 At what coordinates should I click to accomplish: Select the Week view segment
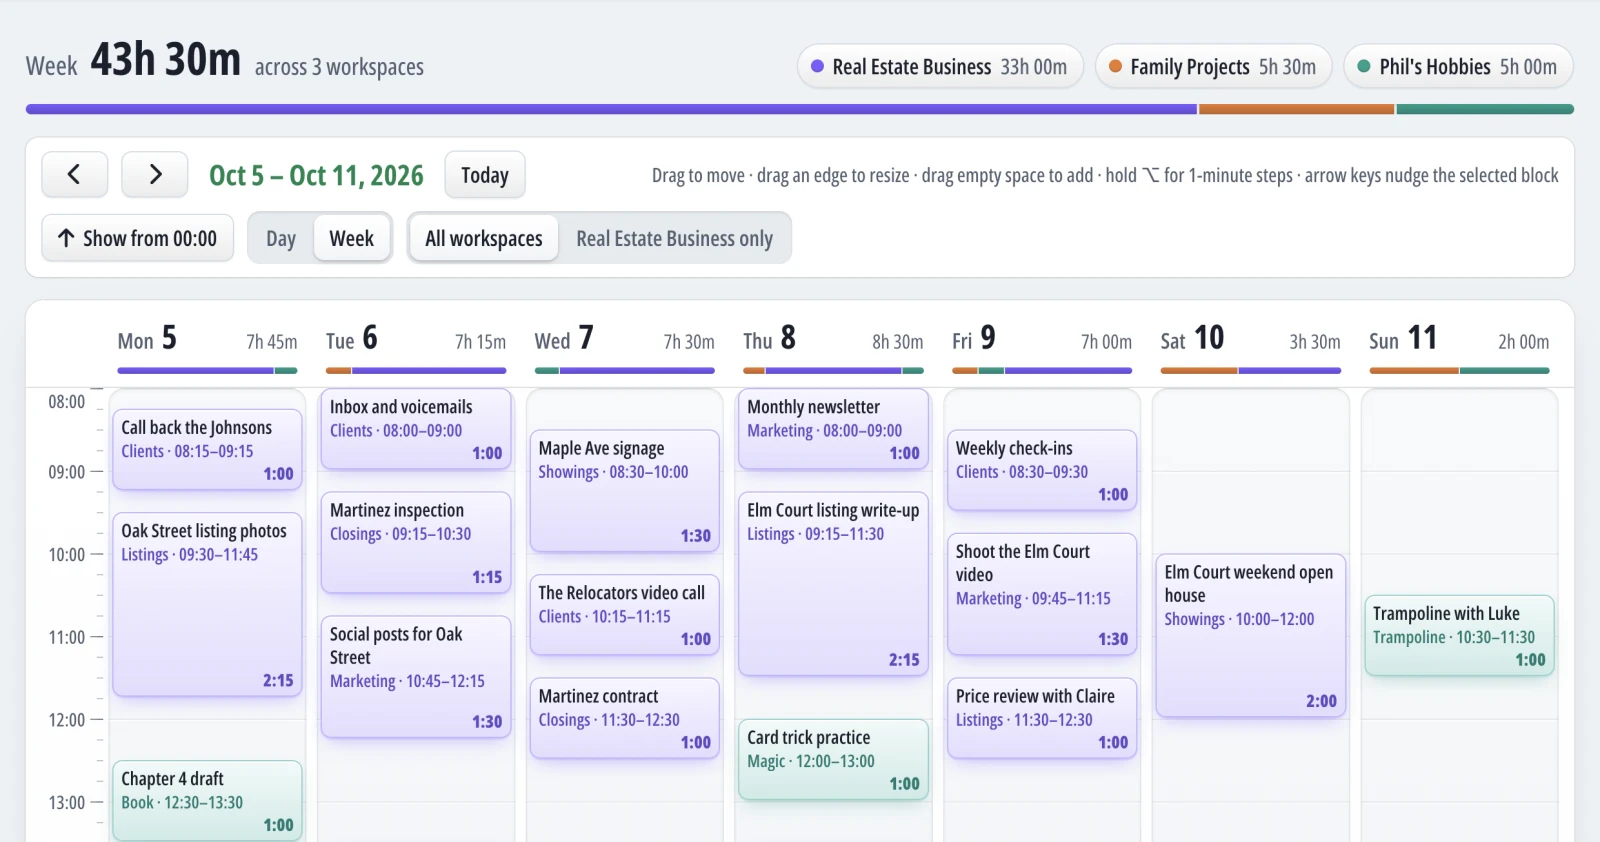[352, 239]
